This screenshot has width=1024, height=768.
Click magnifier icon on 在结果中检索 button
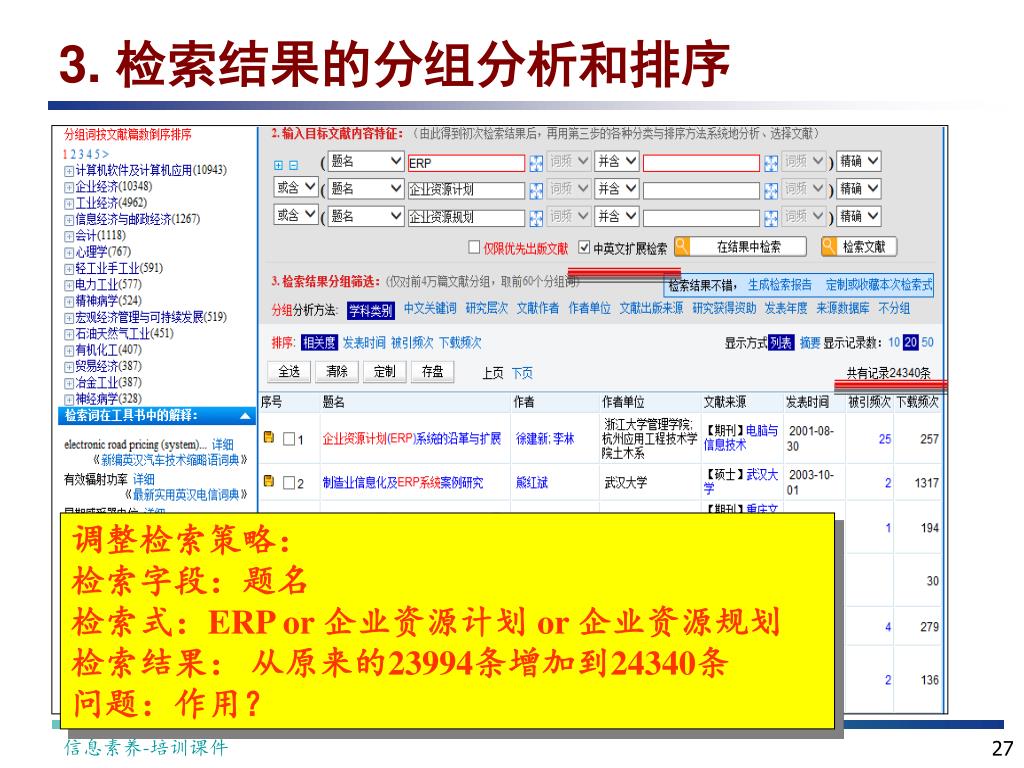(682, 246)
